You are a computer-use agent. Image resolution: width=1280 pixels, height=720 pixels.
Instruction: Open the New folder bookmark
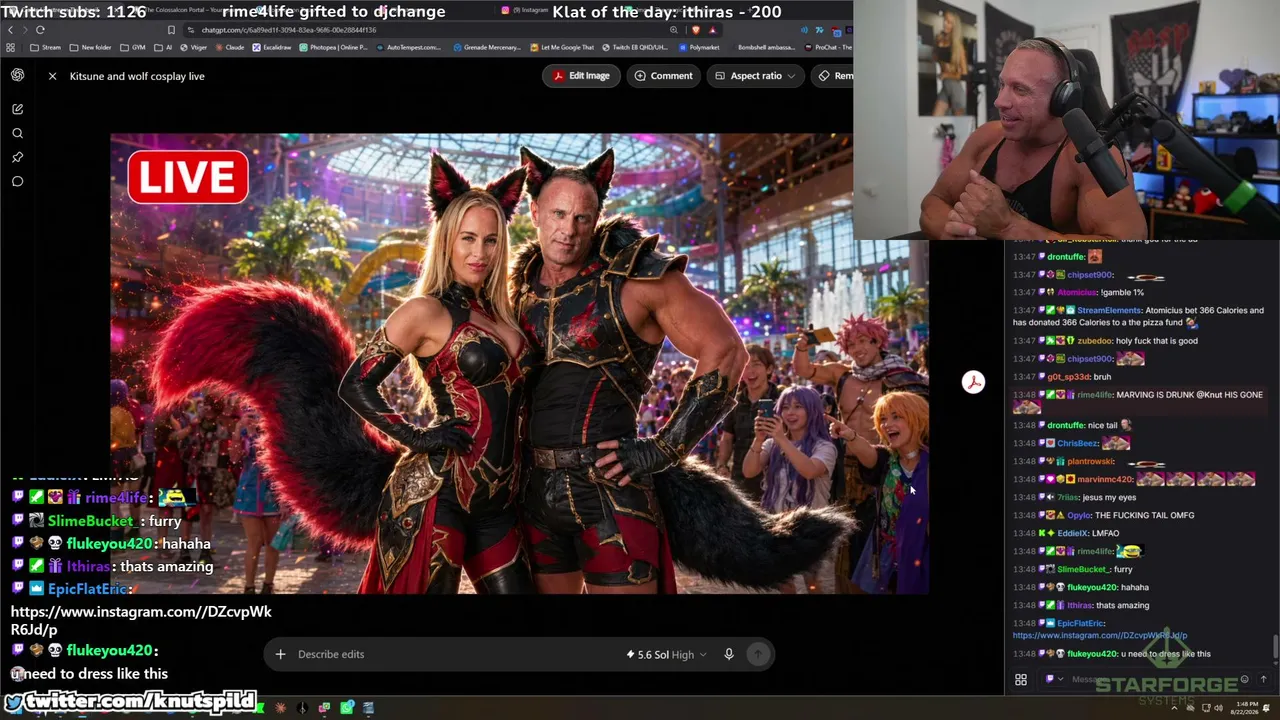(x=90, y=47)
